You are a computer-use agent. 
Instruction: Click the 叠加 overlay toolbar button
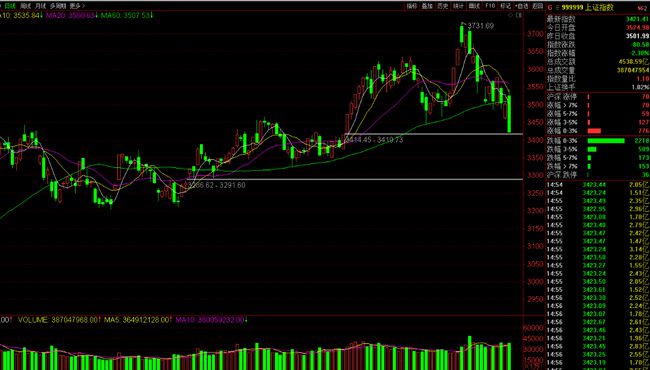427,6
